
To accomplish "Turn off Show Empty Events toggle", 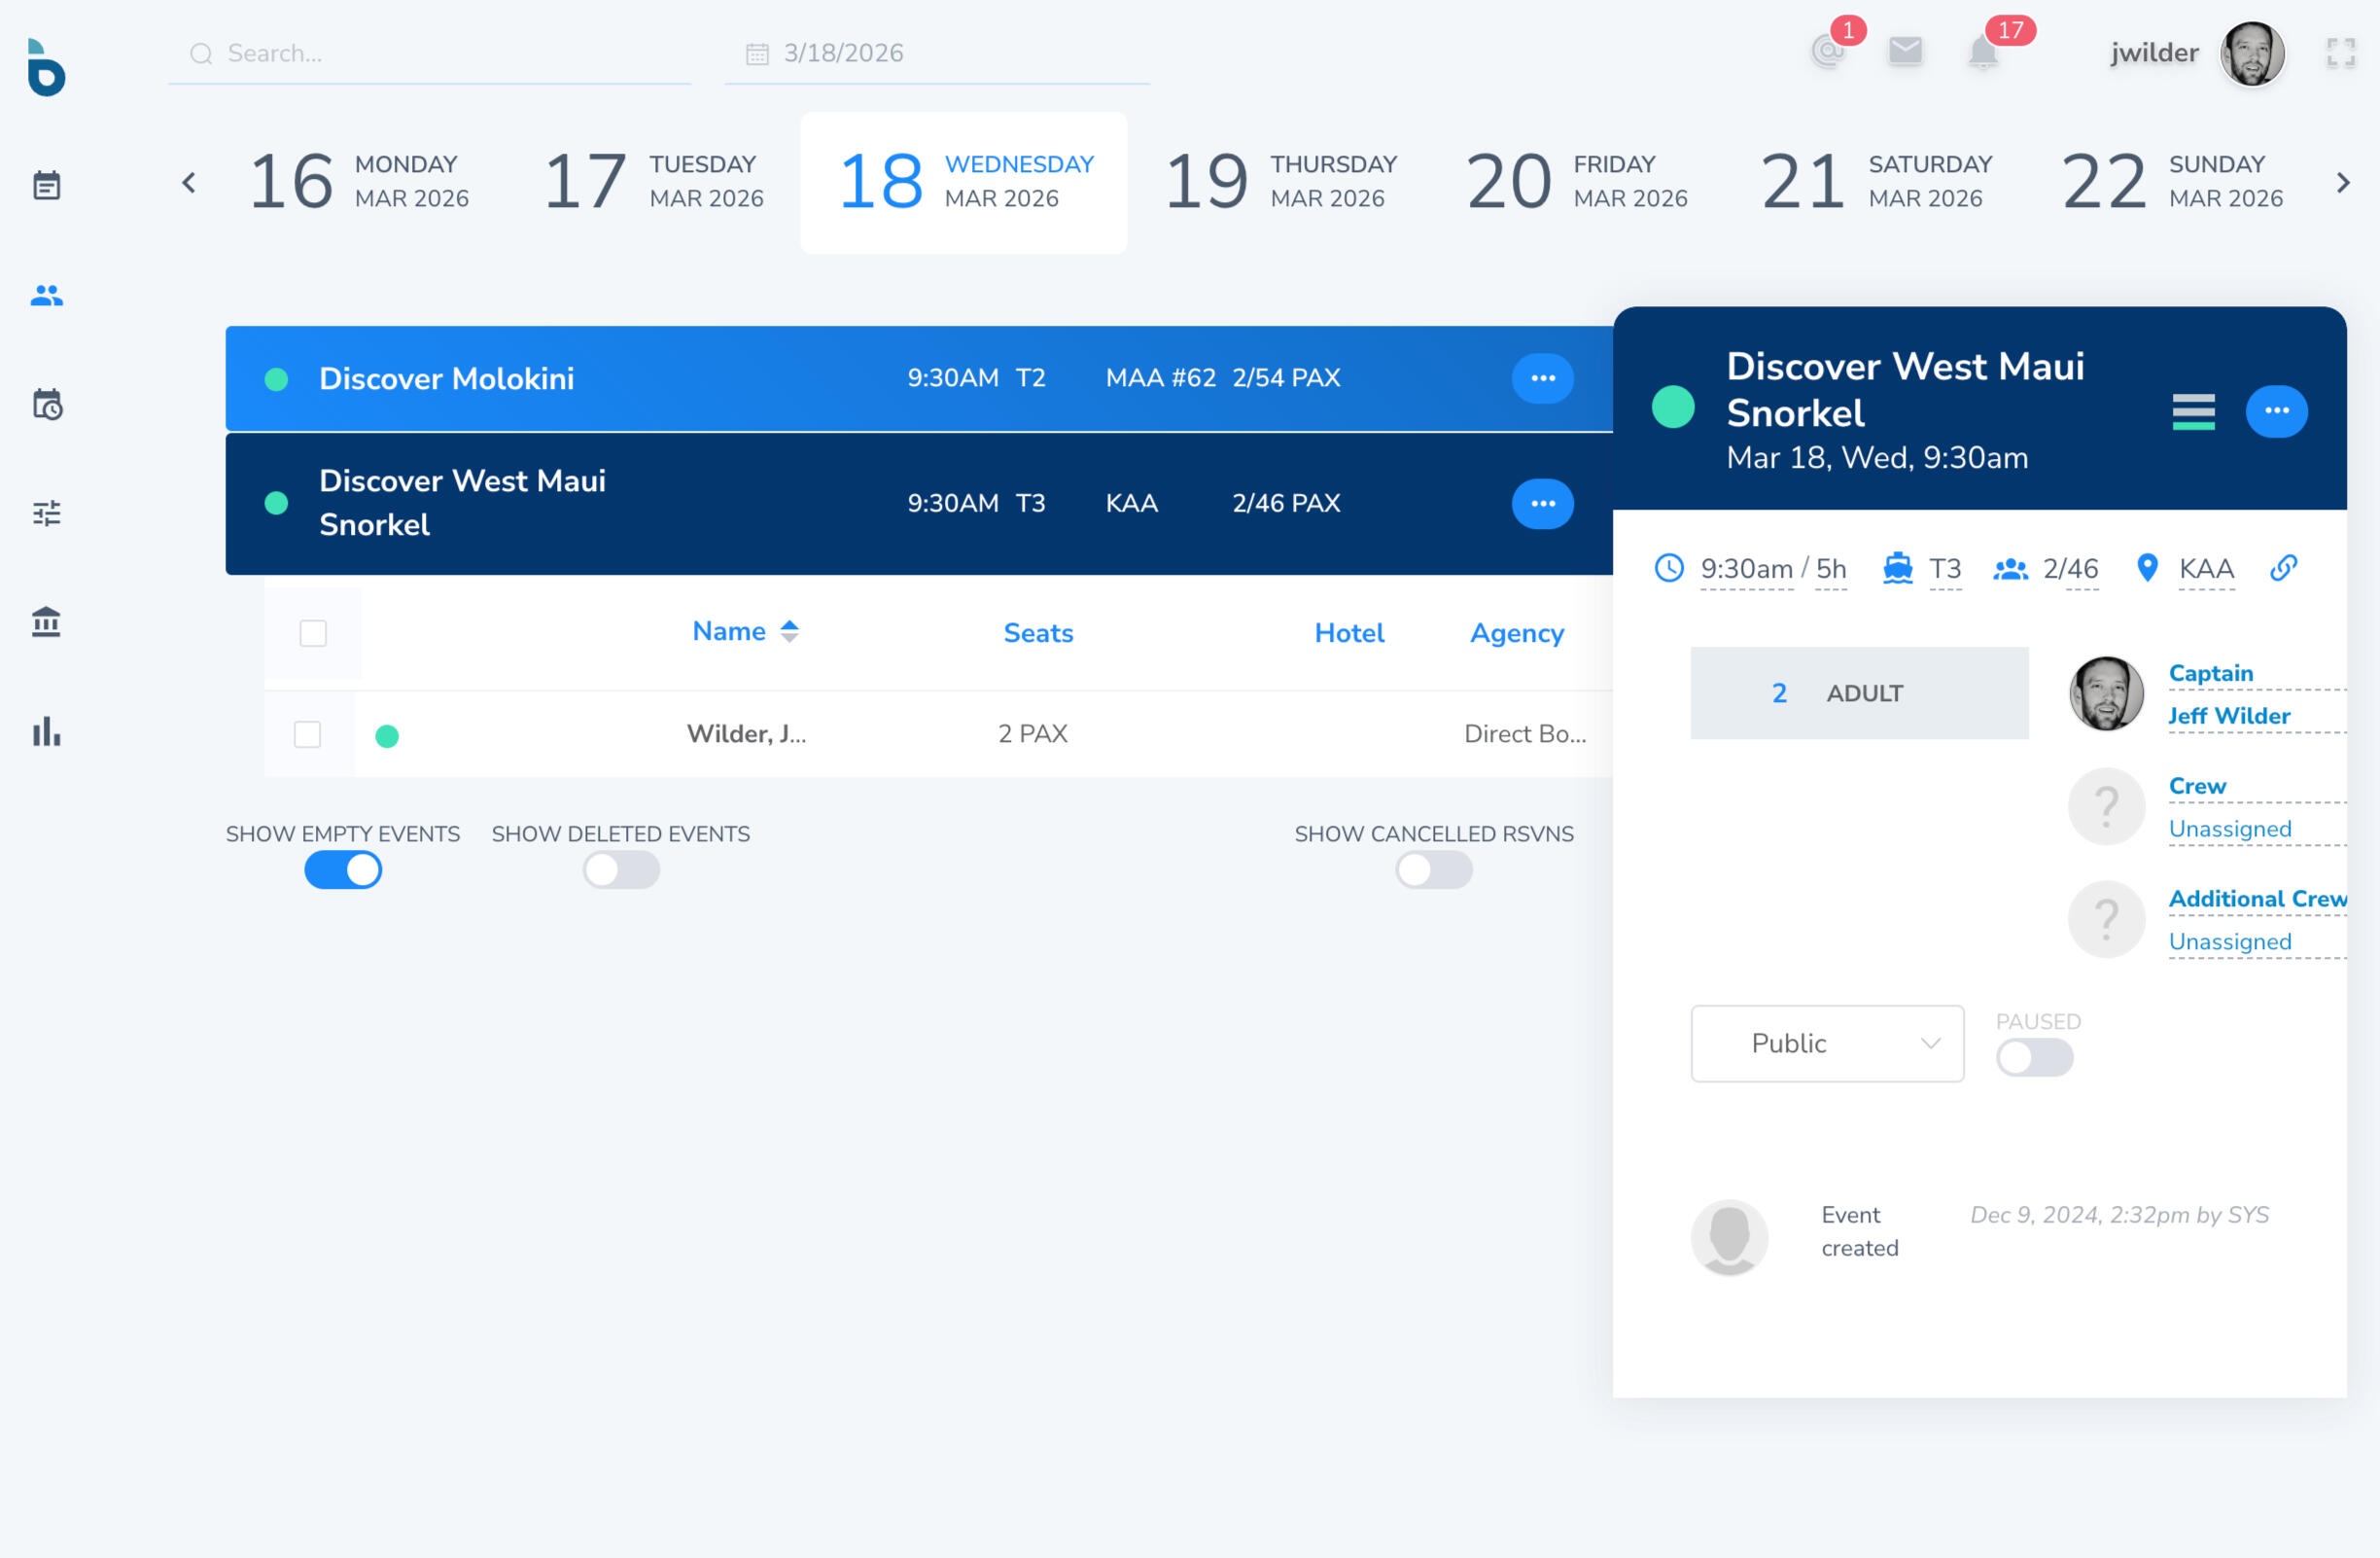I will click(x=343, y=870).
